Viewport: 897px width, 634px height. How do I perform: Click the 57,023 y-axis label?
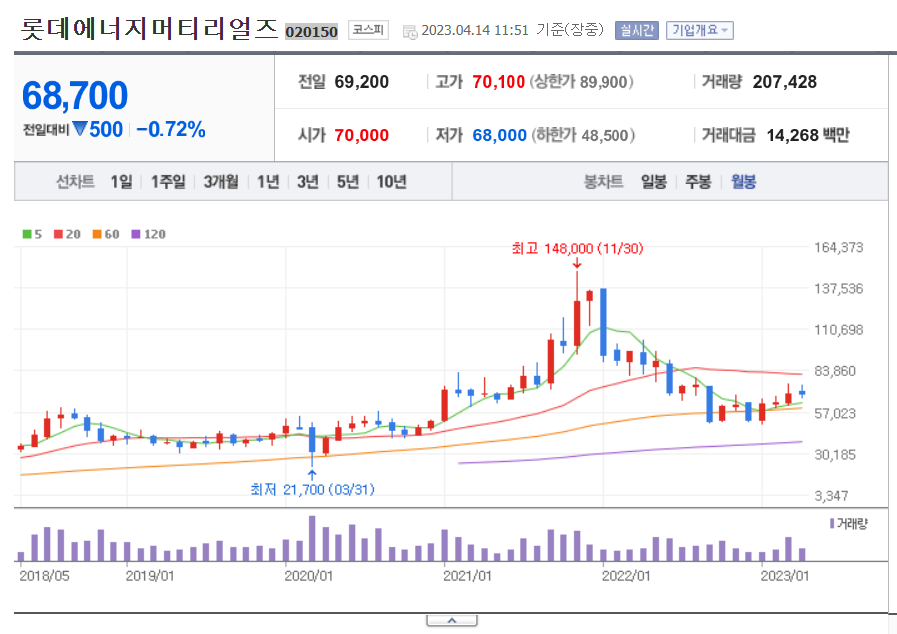(x=835, y=413)
